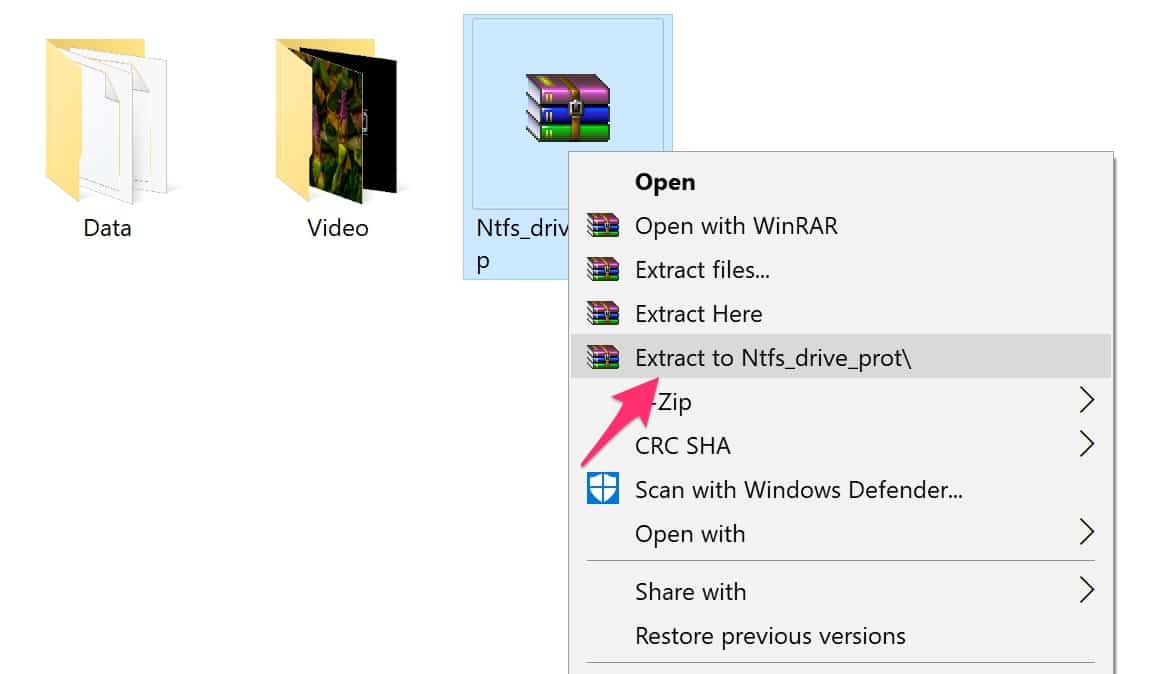The width and height of the screenshot is (1174, 674).
Task: Expand the Share with submenu chevron
Action: 1086,591
